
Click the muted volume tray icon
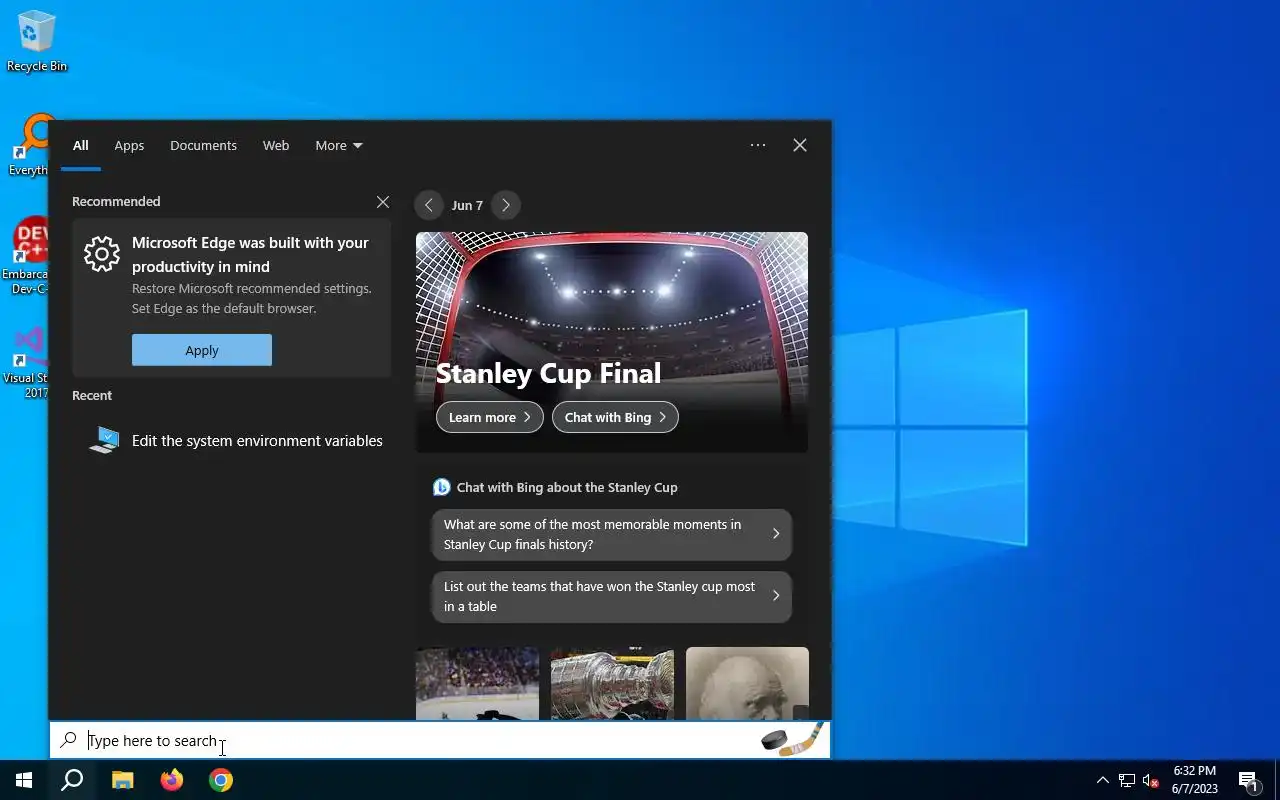[1151, 780]
